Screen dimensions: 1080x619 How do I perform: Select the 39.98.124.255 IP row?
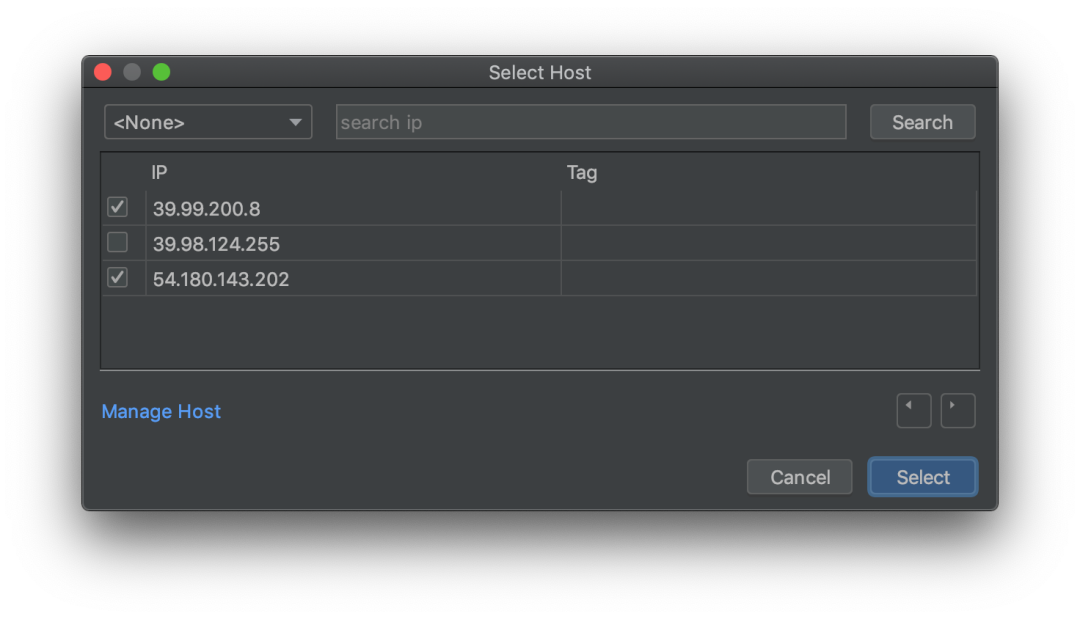pyautogui.click(x=216, y=243)
